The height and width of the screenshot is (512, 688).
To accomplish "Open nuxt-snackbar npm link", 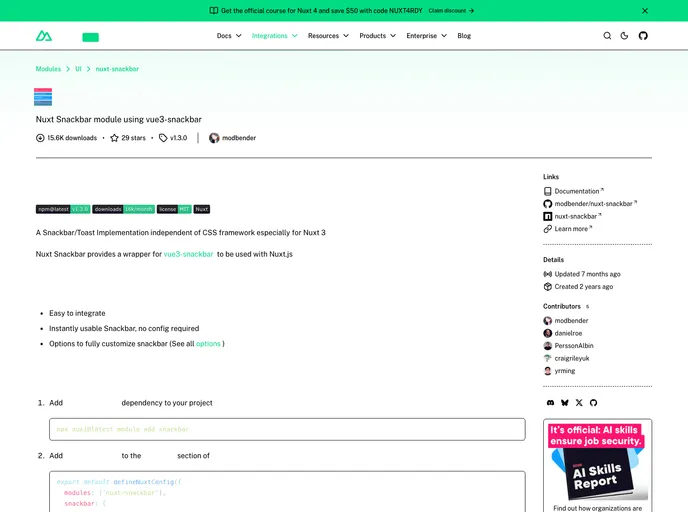I will pyautogui.click(x=576, y=216).
